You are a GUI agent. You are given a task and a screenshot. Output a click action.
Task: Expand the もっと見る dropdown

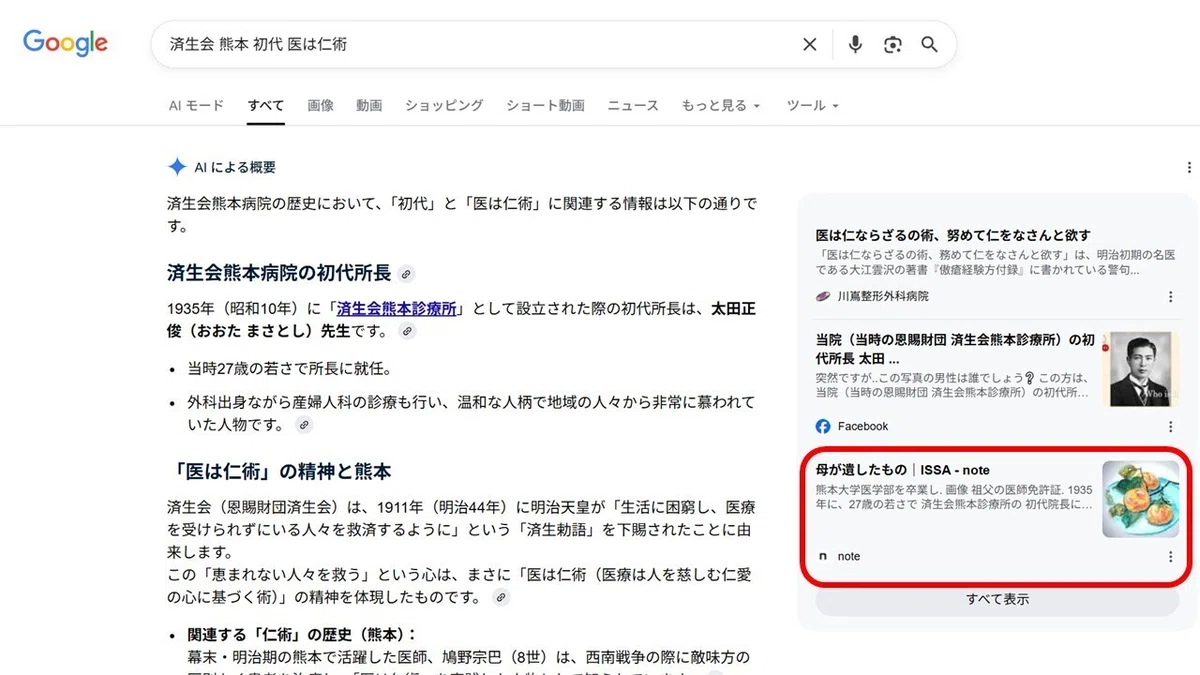(x=721, y=105)
